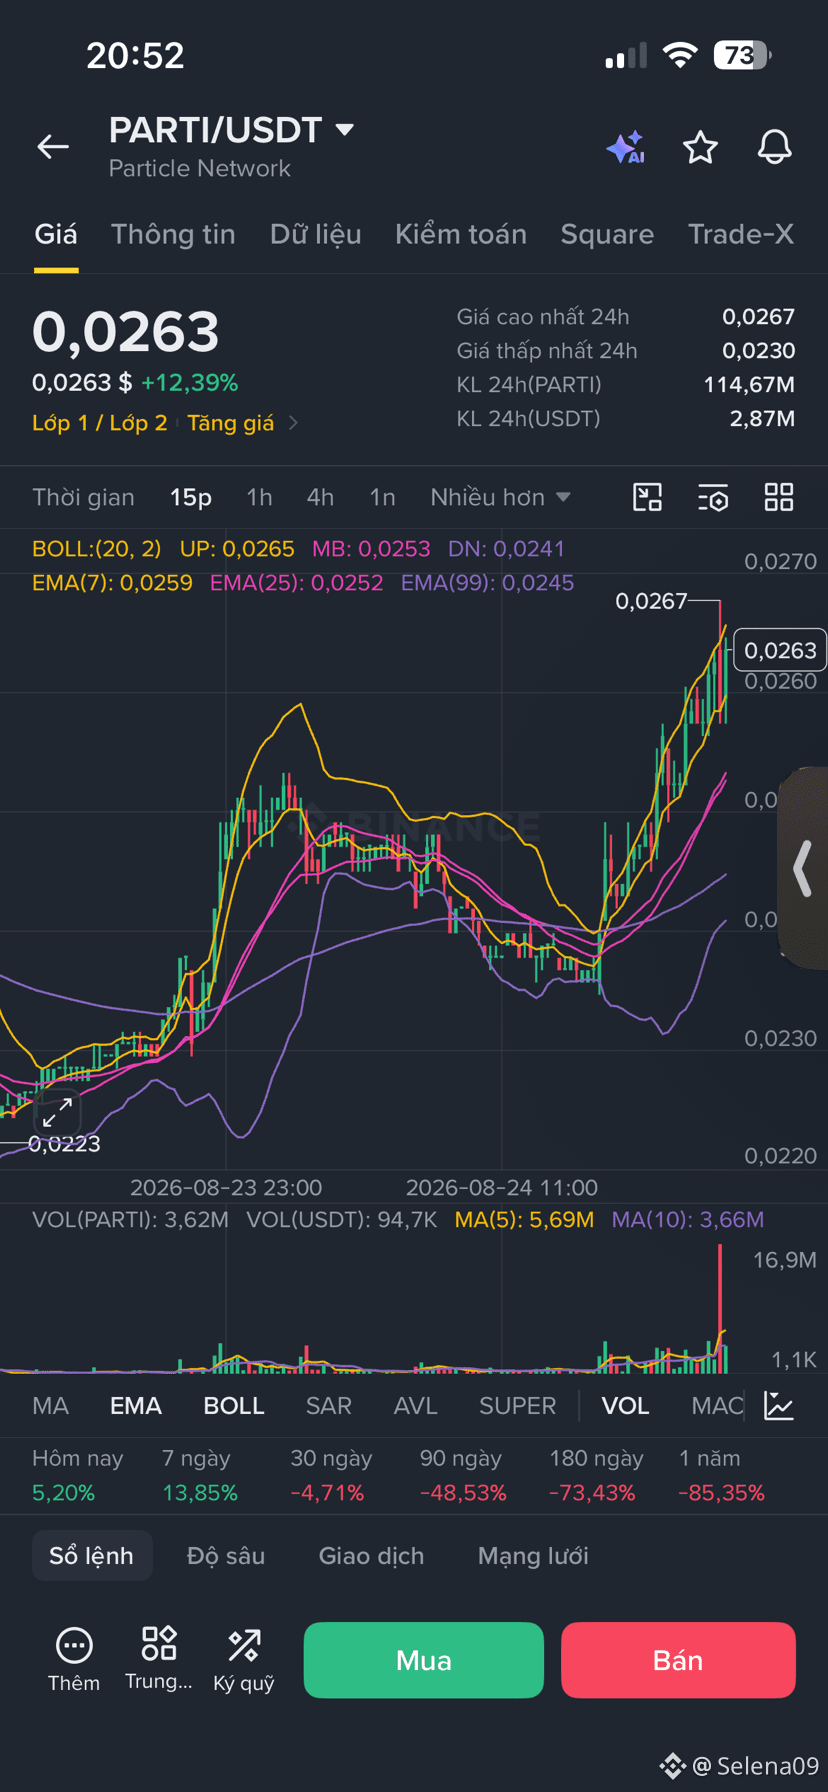
Task: Toggle the AVL indicator
Action: [416, 1405]
